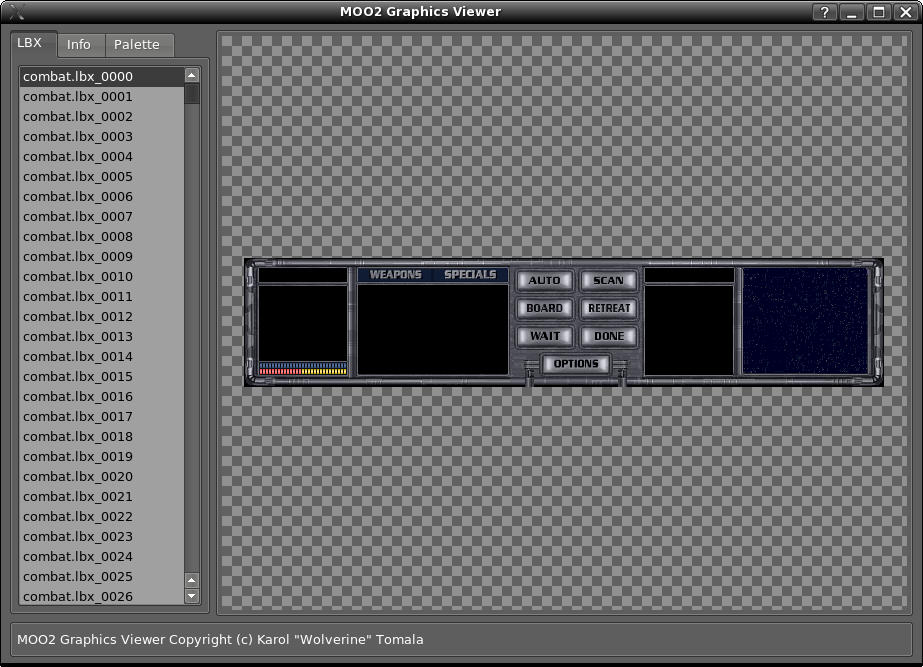Open combat.lbx_0011 graphic
This screenshot has width=923, height=667.
102,297
